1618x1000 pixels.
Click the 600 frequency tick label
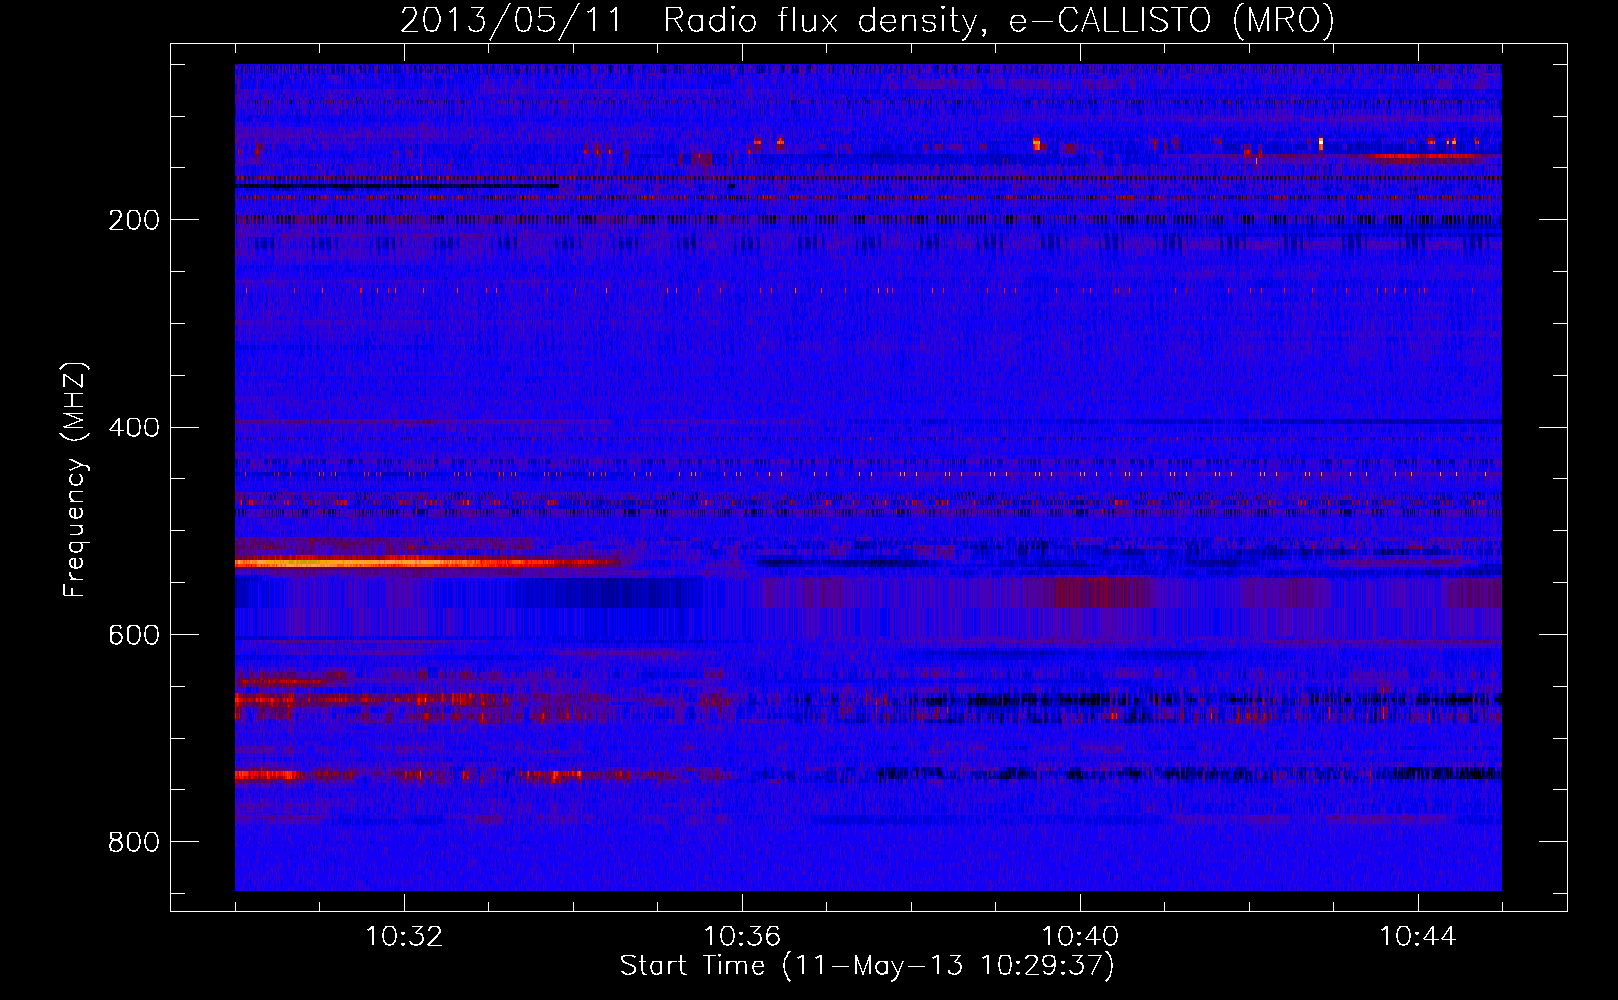134,635
